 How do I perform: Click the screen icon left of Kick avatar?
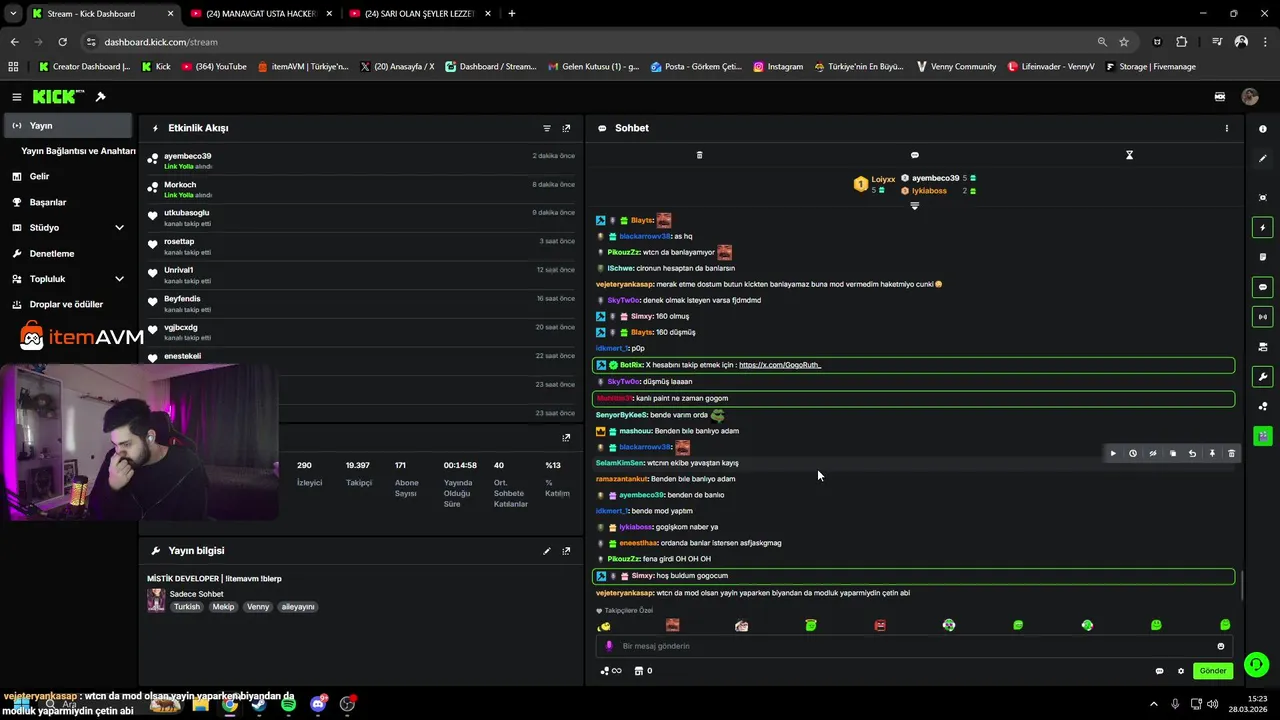click(1220, 97)
